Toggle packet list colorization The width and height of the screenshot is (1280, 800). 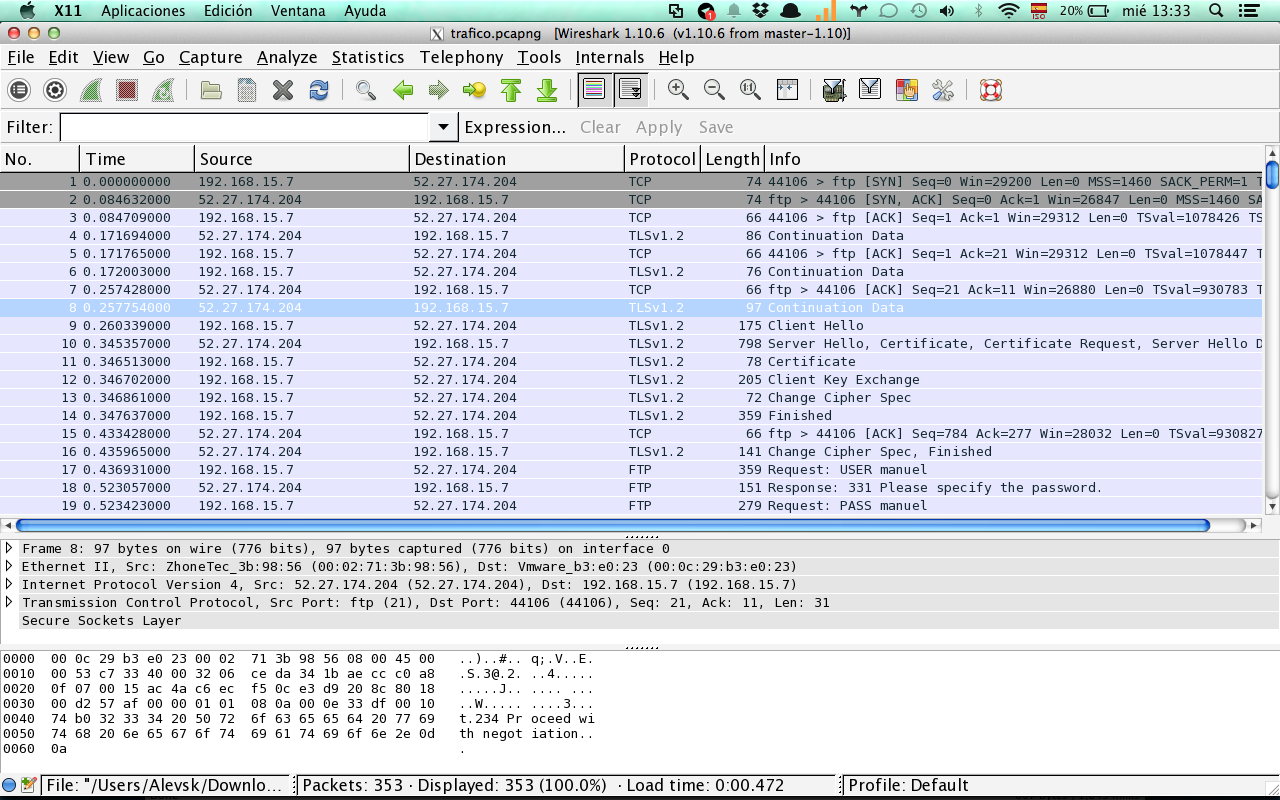tap(593, 89)
